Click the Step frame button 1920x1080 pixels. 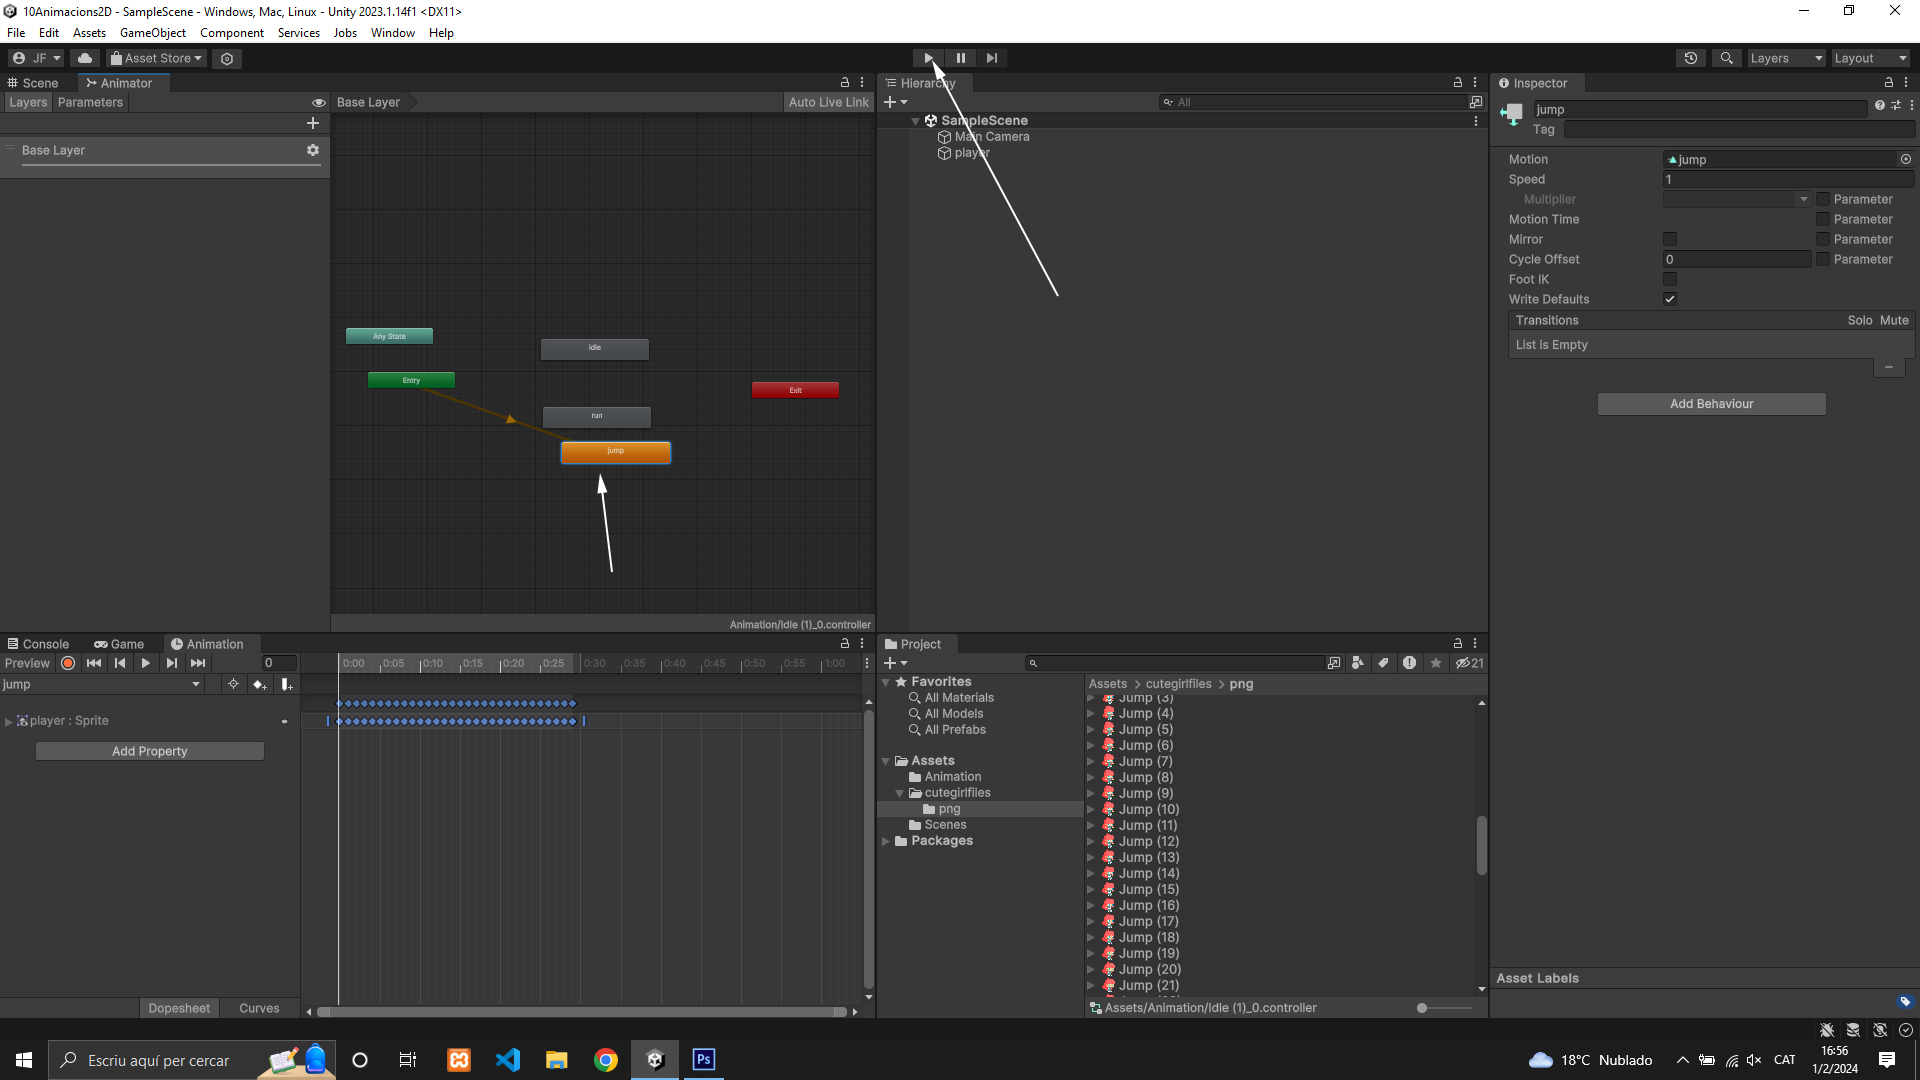pyautogui.click(x=991, y=58)
